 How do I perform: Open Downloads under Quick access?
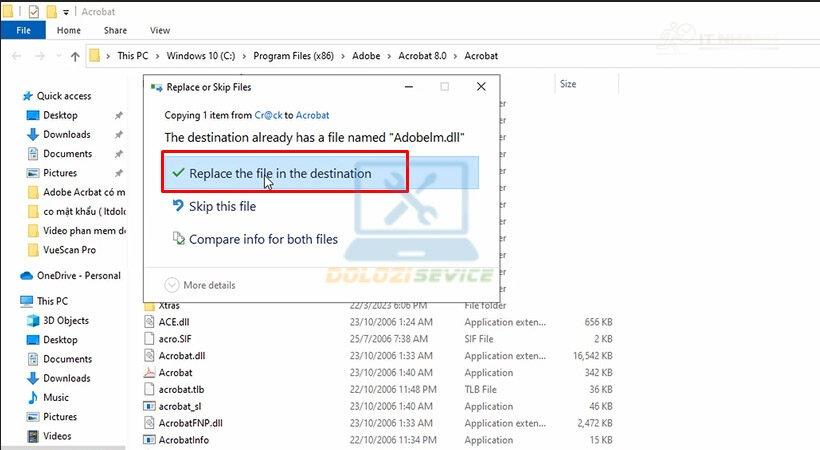66,134
